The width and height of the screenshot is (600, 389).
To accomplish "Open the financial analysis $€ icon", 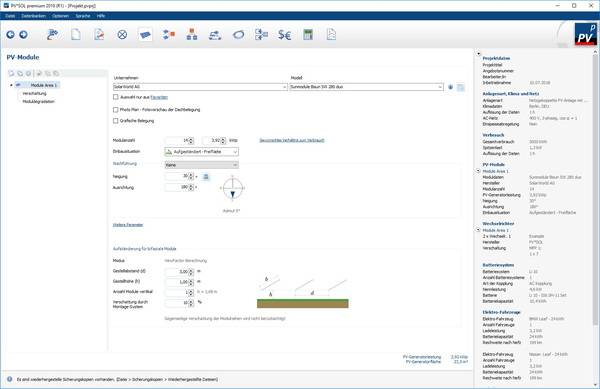I will (x=285, y=35).
